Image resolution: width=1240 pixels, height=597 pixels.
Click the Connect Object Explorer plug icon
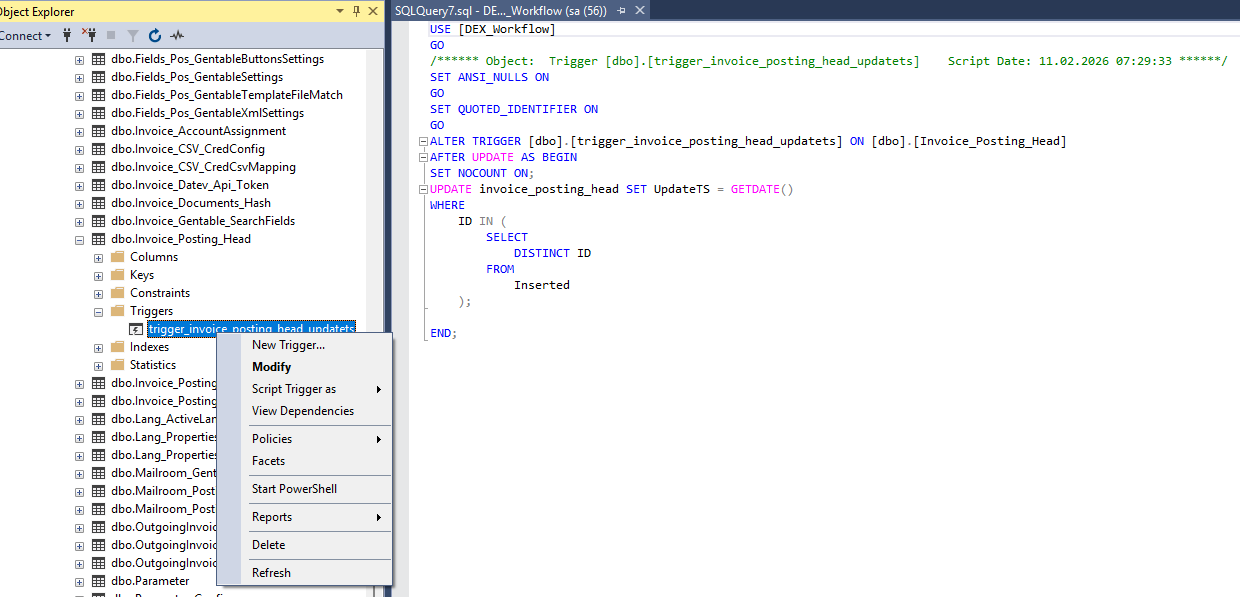point(68,36)
